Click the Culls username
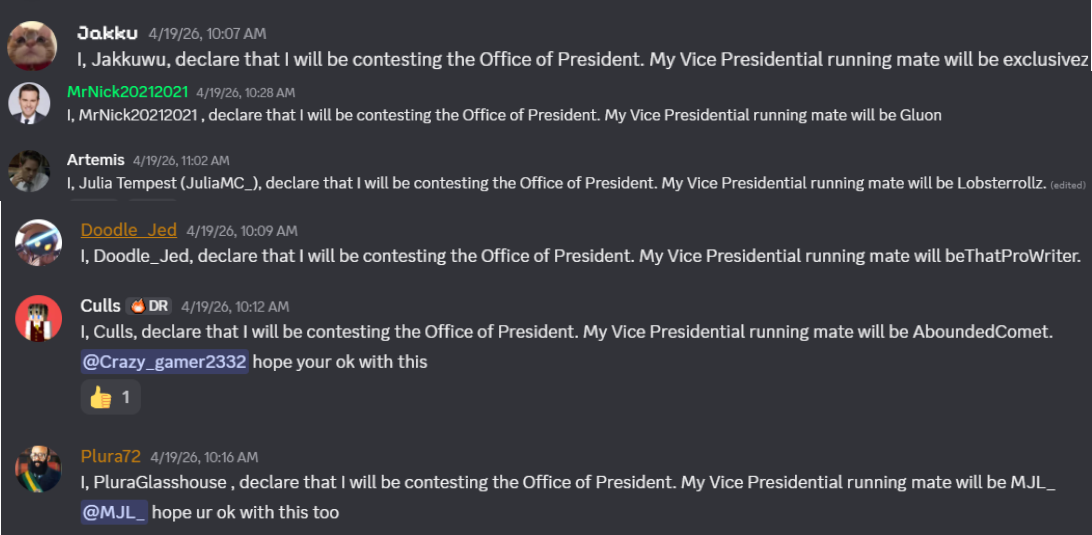1092x535 pixels. click(x=100, y=306)
